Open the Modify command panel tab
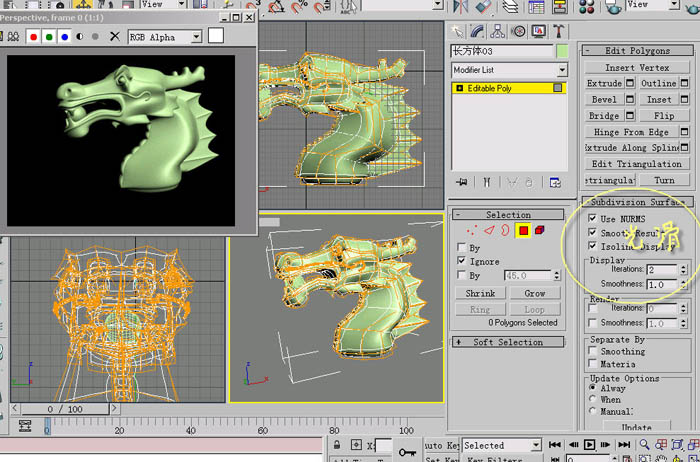The width and height of the screenshot is (700, 462). 477,31
